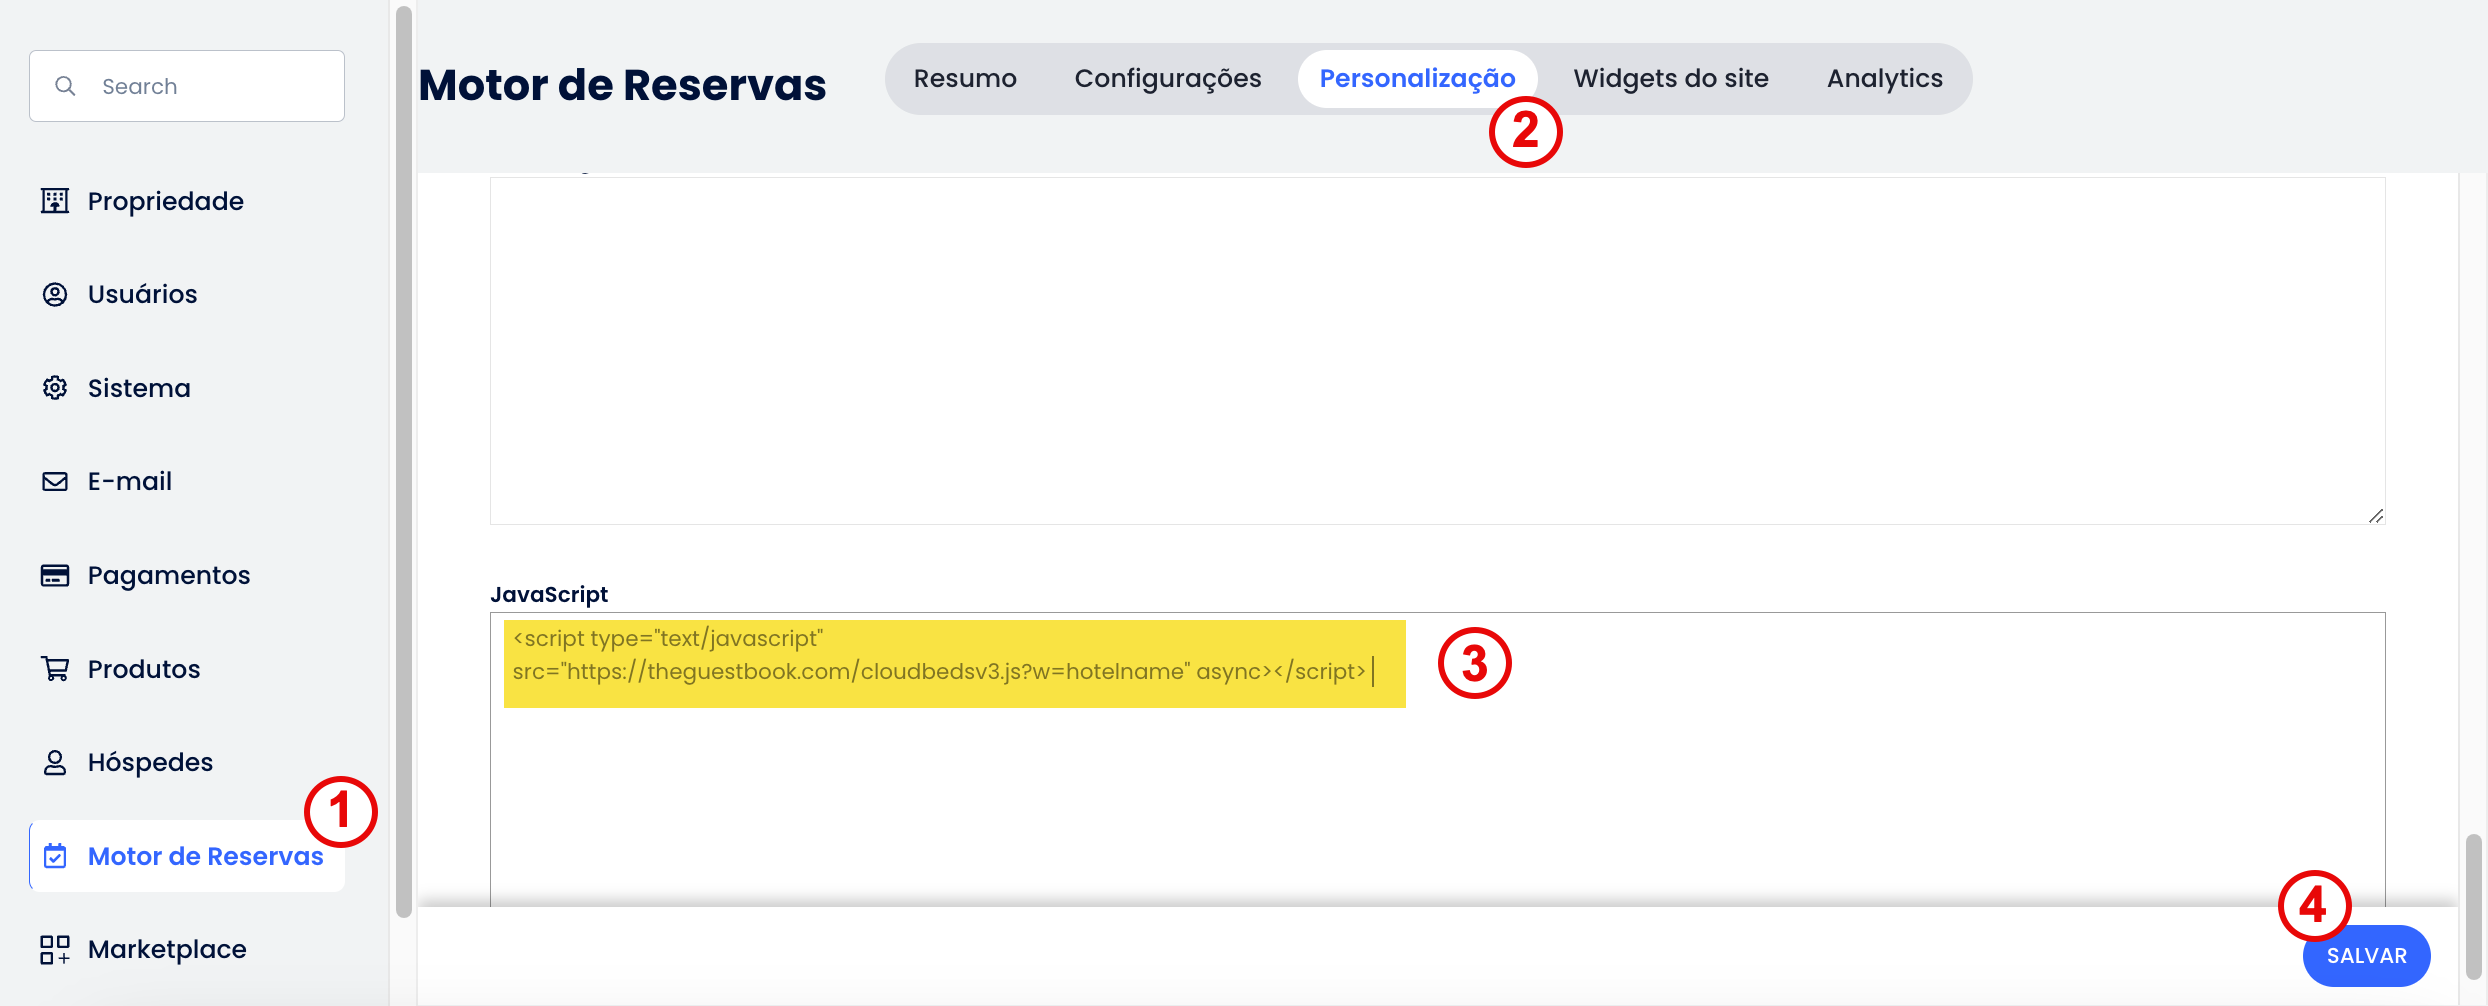Click the empty textarea above JavaScript
This screenshot has width=2488, height=1006.
1437,351
